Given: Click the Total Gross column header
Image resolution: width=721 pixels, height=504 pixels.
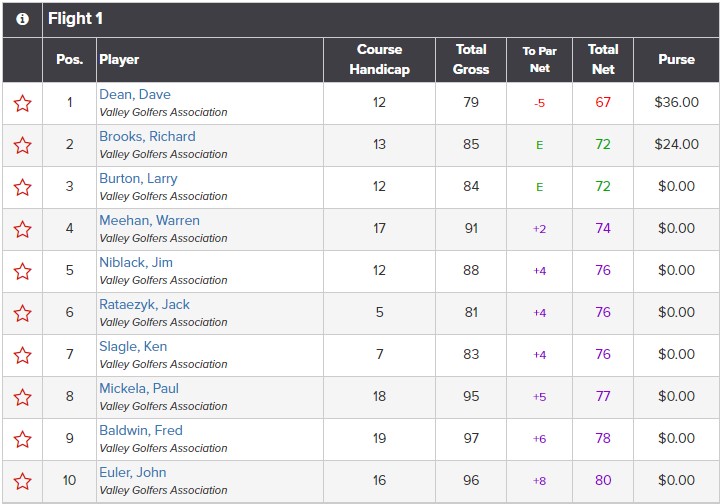Looking at the screenshot, I should pos(471,59).
